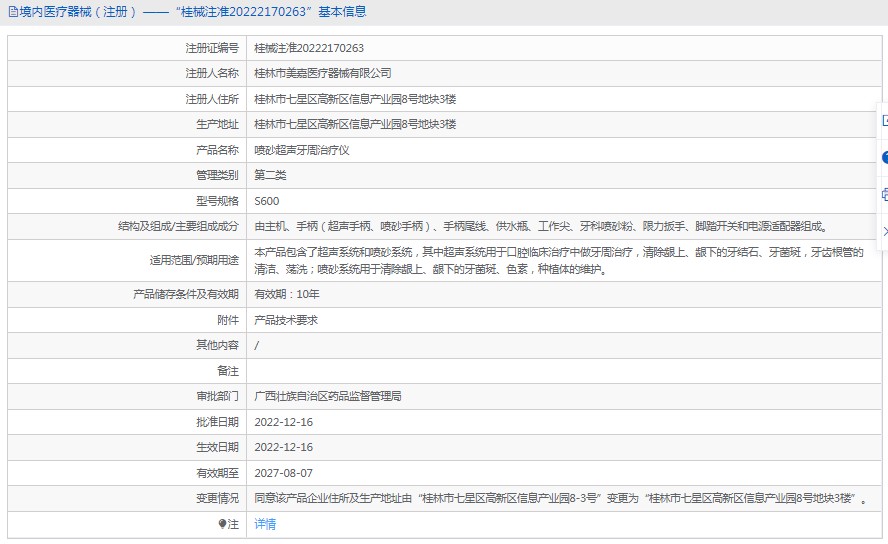Click the 生产地址 address value

355,124
